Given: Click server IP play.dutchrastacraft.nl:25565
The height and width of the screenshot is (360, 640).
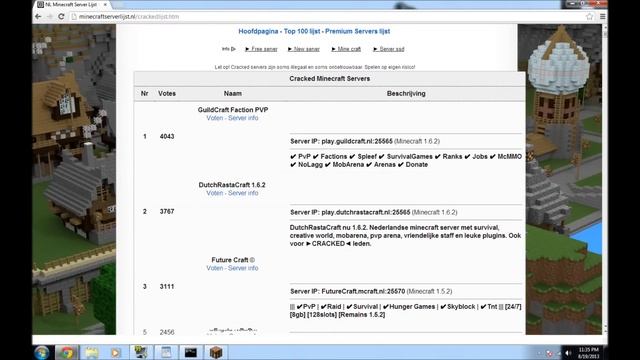Looking at the screenshot, I should 366,212.
